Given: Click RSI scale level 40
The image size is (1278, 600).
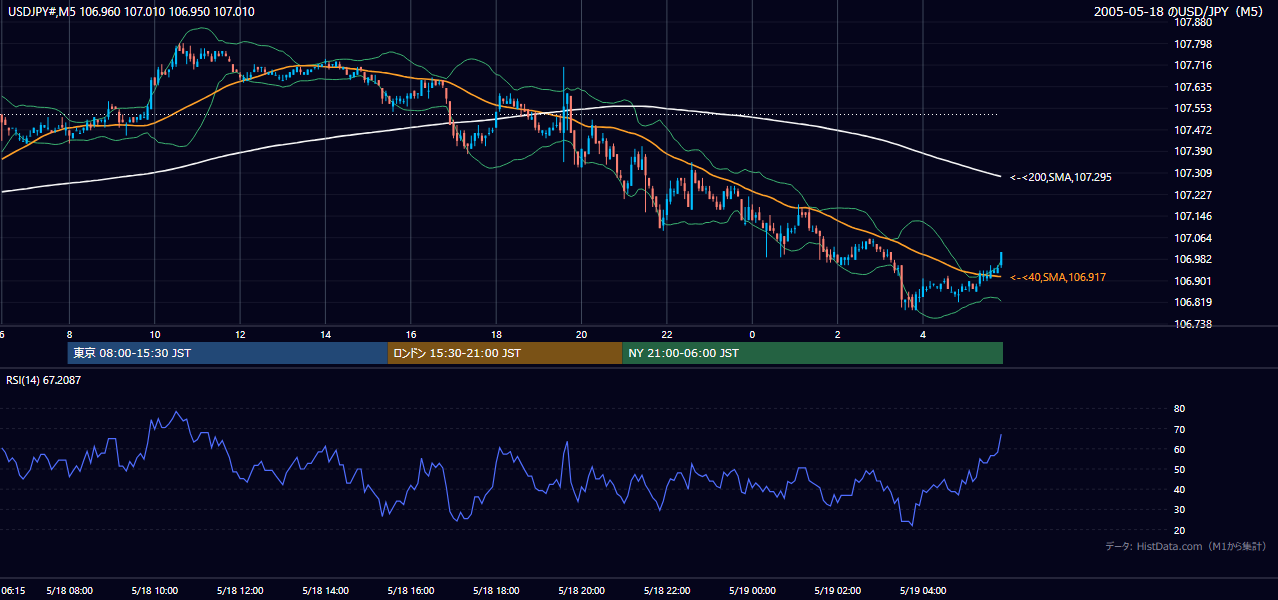Looking at the screenshot, I should click(1179, 489).
